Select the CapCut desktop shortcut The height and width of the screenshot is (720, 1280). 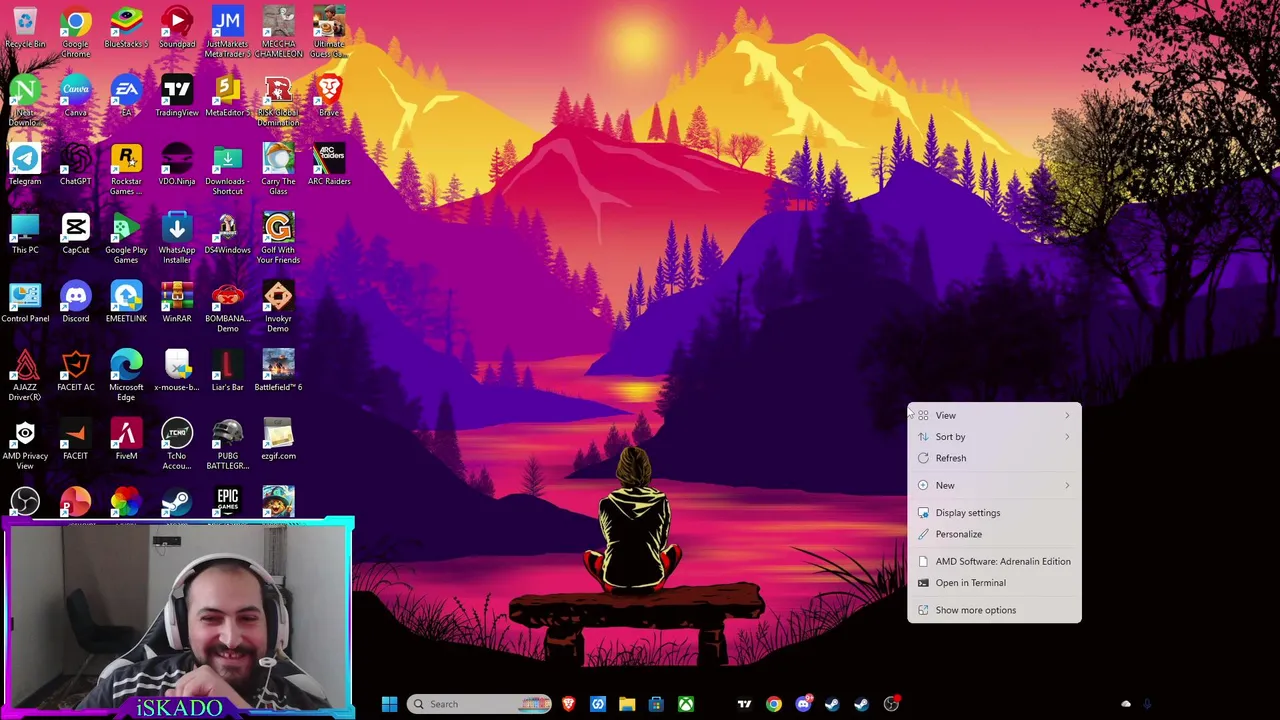[x=76, y=234]
